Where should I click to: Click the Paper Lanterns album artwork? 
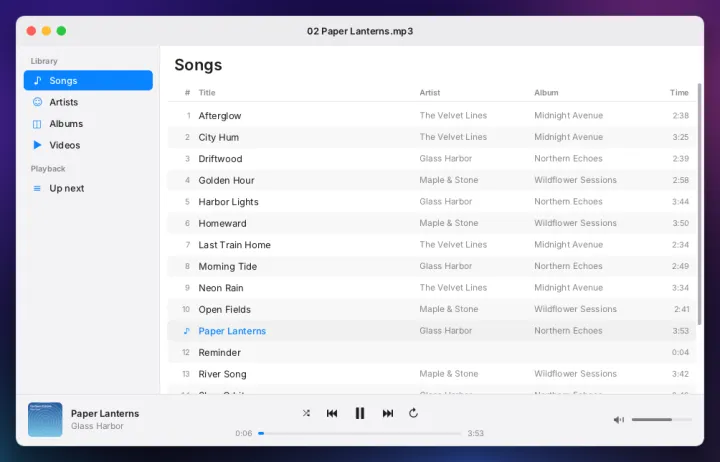[45, 420]
